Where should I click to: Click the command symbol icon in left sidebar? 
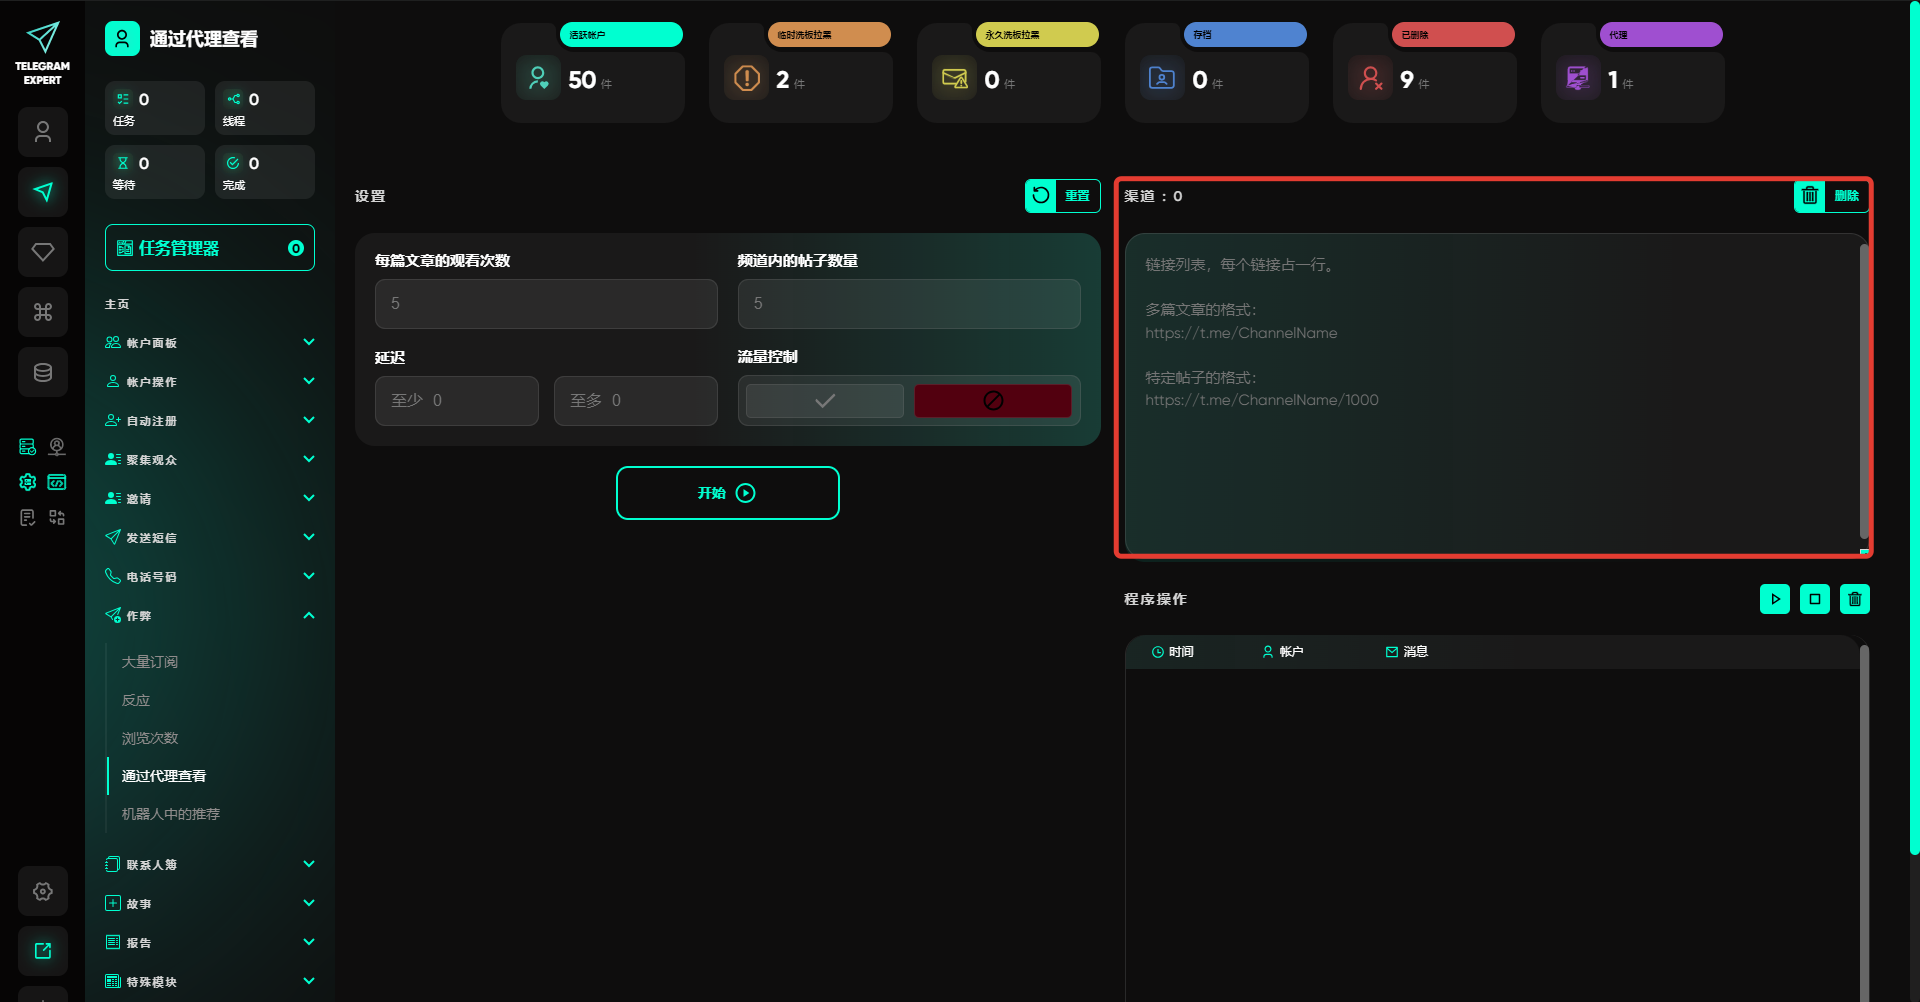43,312
